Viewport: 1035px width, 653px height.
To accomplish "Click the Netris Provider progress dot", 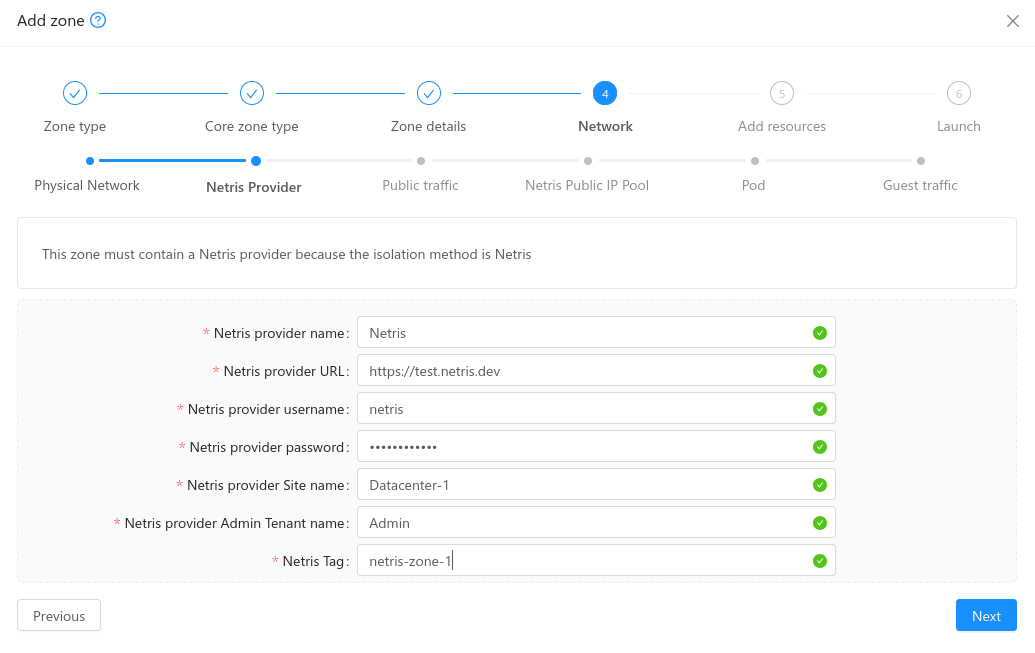I will (255, 160).
